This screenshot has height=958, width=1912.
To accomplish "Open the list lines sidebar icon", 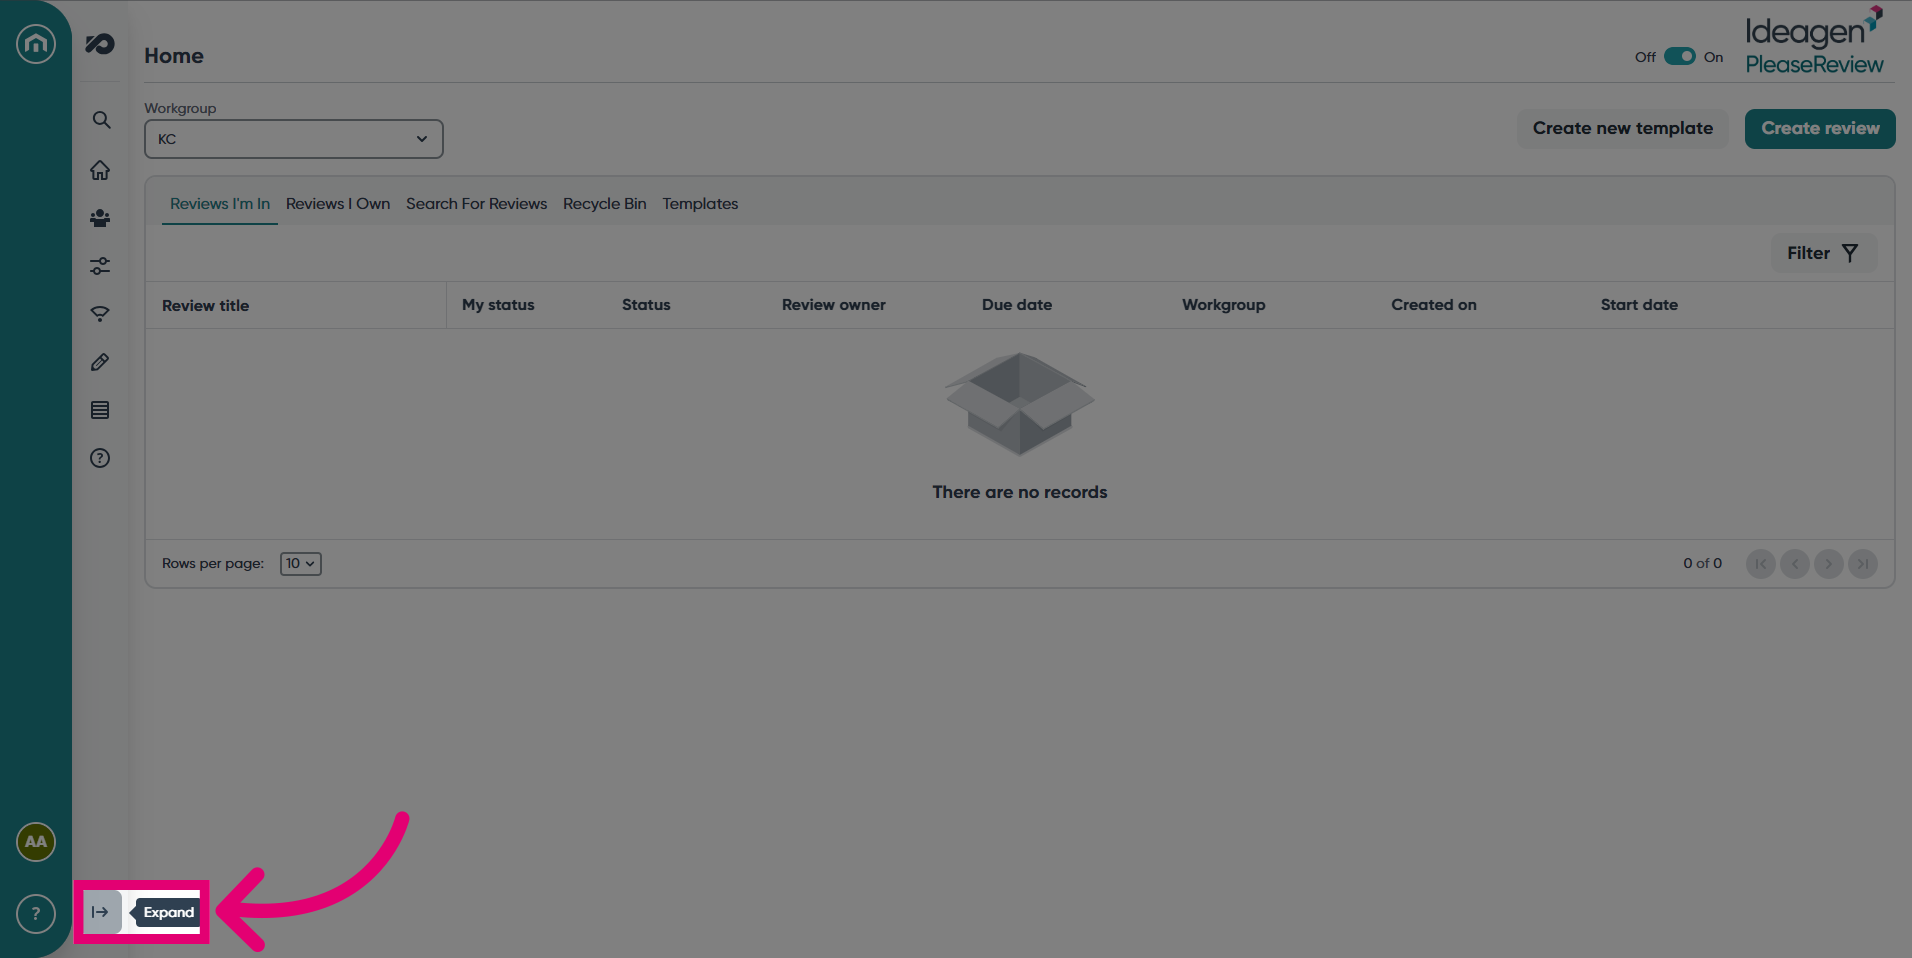I will pyautogui.click(x=100, y=410).
